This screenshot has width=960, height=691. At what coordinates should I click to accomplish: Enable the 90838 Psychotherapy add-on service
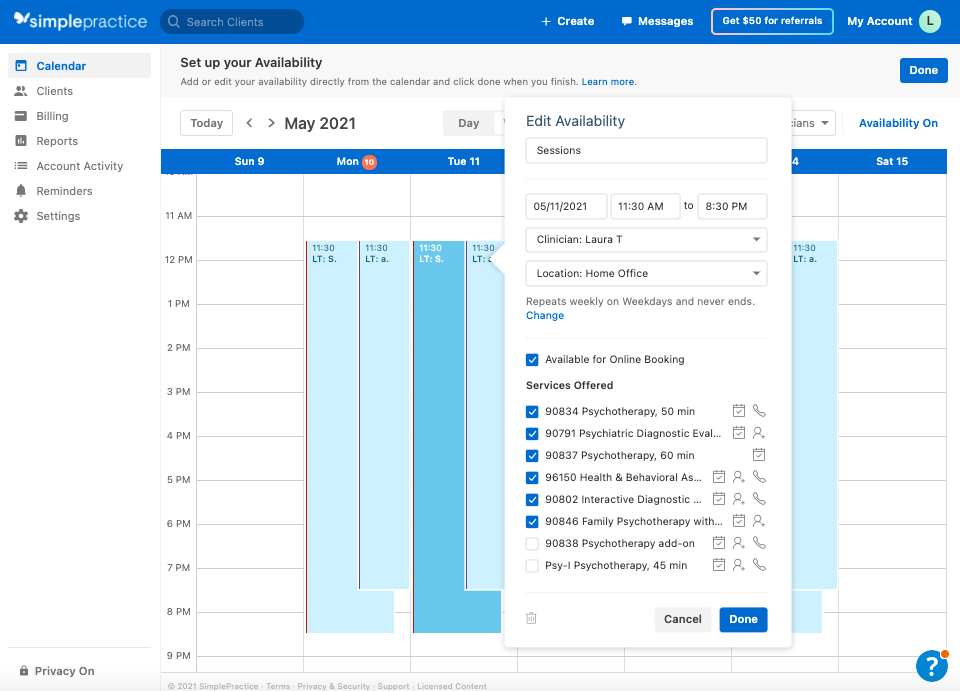(x=533, y=543)
